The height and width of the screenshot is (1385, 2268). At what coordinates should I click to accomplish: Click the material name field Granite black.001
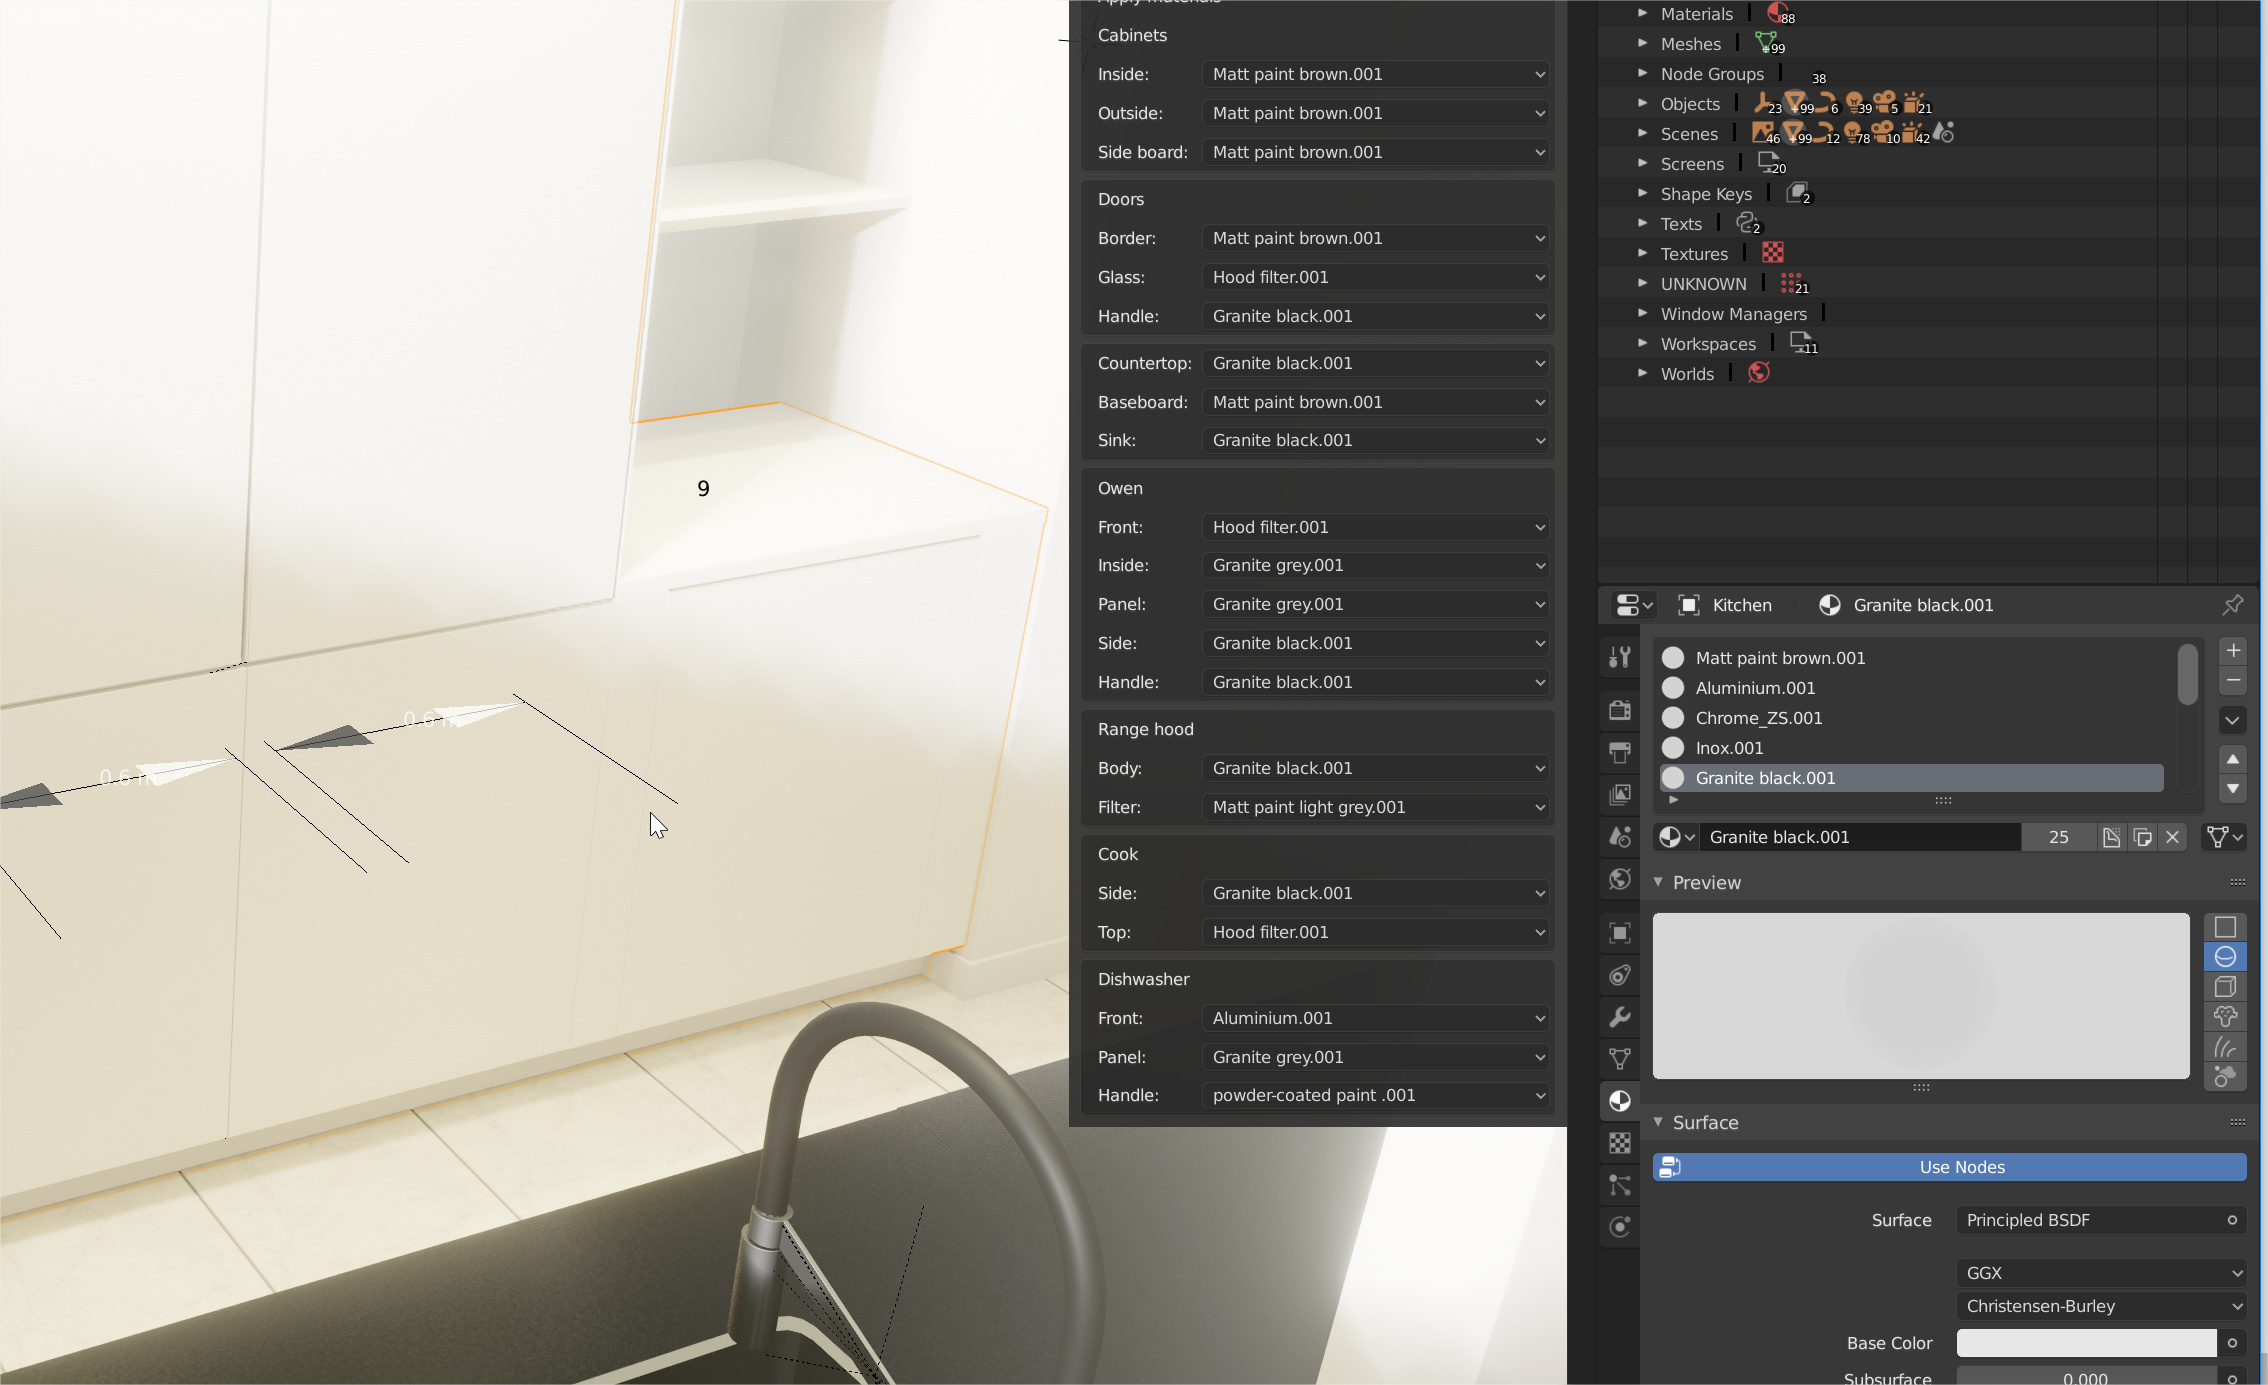coord(1860,837)
